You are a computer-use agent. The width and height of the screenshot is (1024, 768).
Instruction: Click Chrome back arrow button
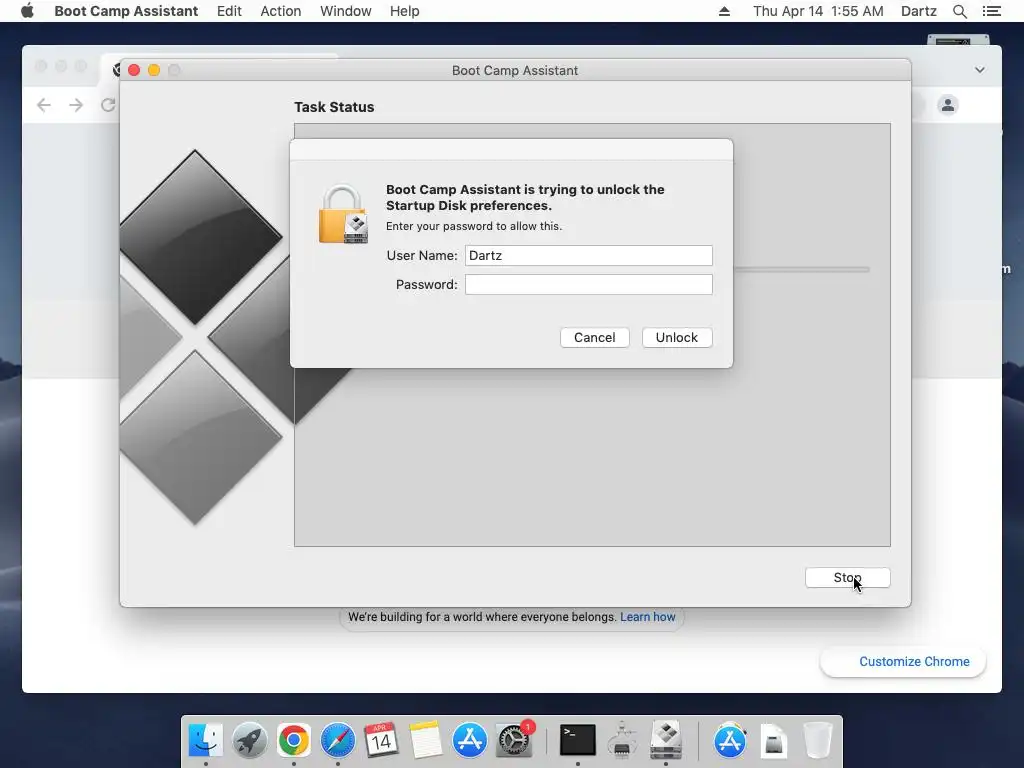44,104
